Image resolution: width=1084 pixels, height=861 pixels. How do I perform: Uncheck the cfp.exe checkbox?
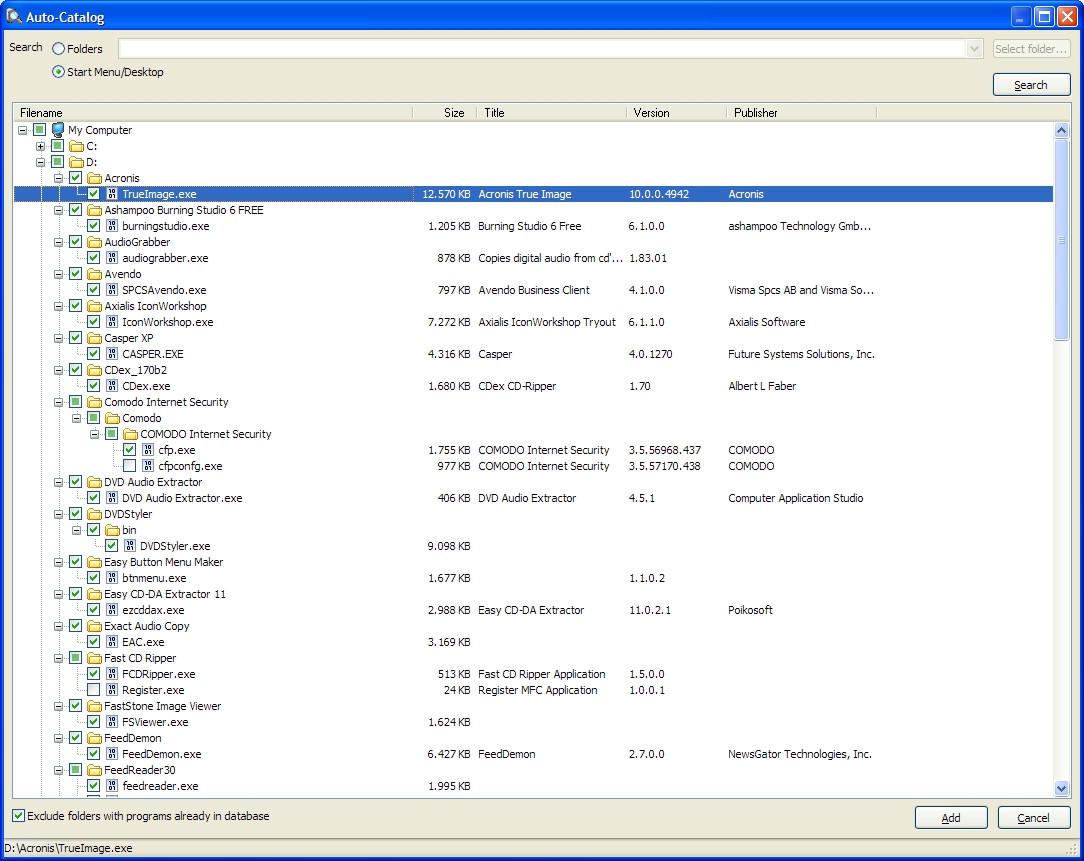click(129, 450)
